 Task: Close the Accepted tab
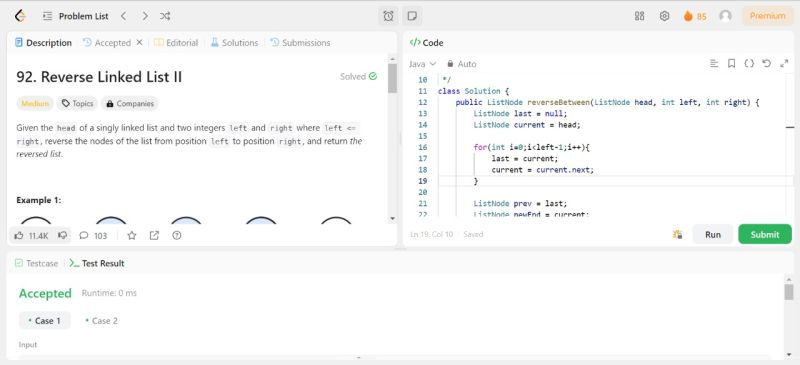(x=139, y=42)
